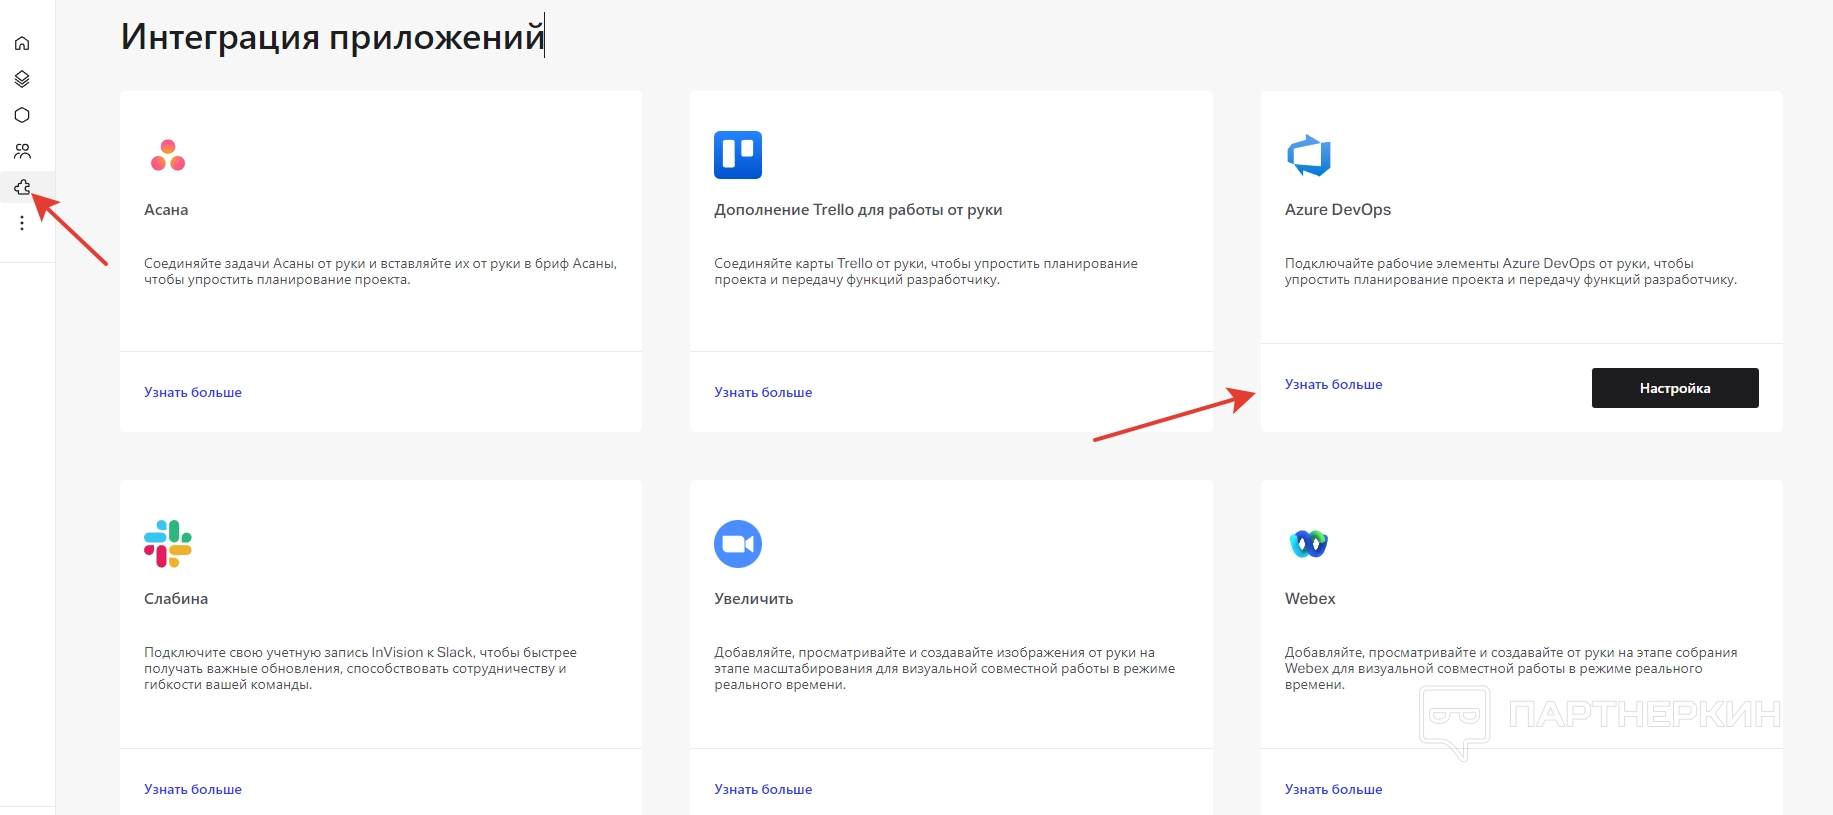Open Узнать больше link on Slack card
The width and height of the screenshot is (1833, 815).
pos(193,789)
